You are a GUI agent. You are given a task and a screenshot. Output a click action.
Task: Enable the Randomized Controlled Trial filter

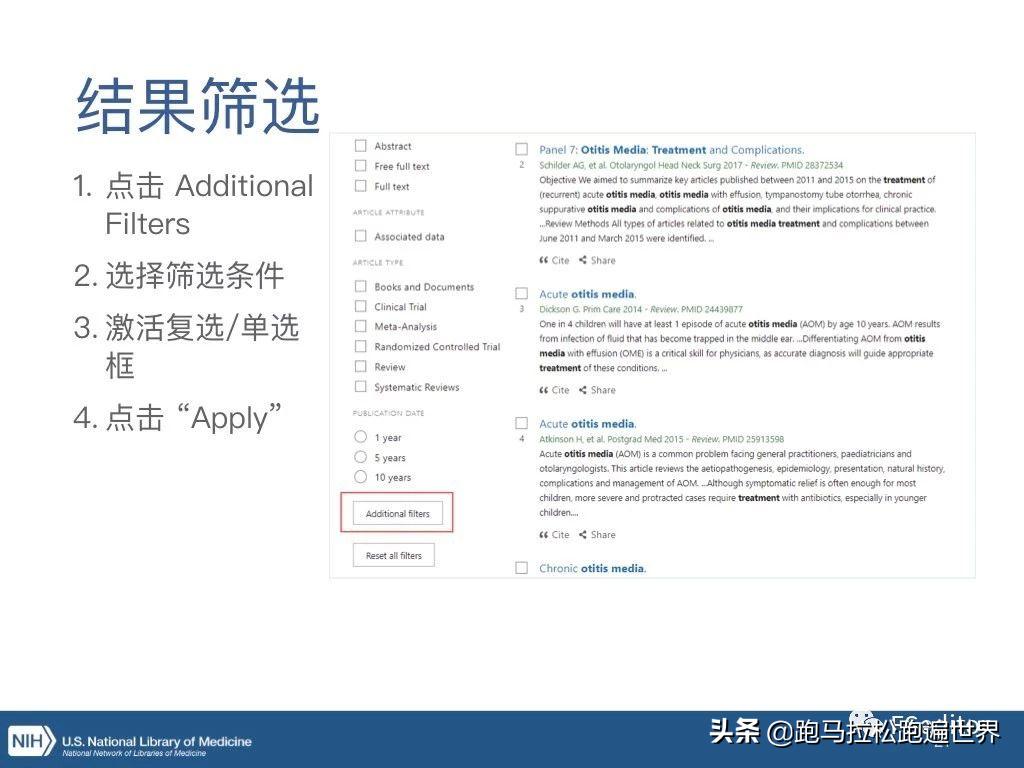coord(360,346)
